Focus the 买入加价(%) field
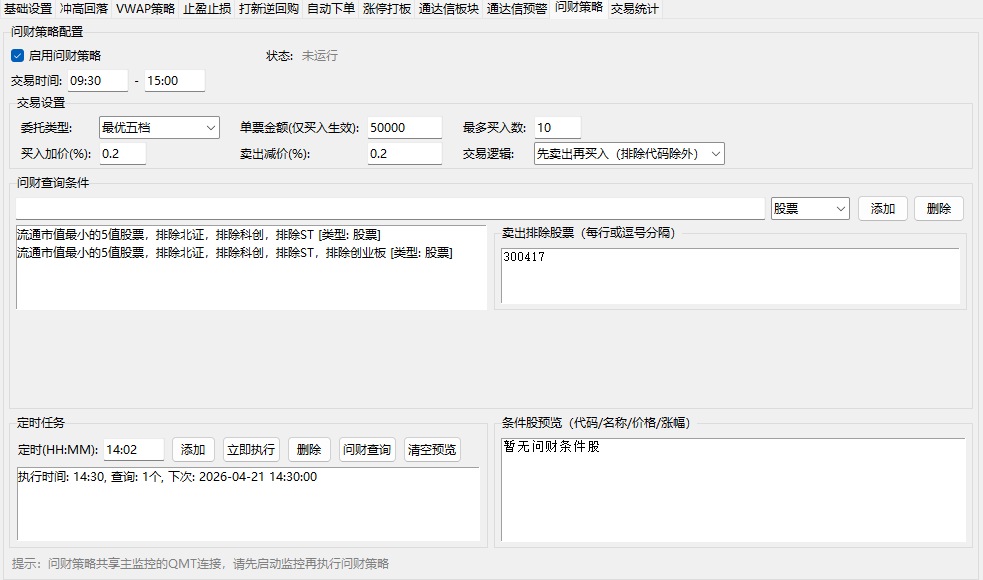 pos(123,154)
